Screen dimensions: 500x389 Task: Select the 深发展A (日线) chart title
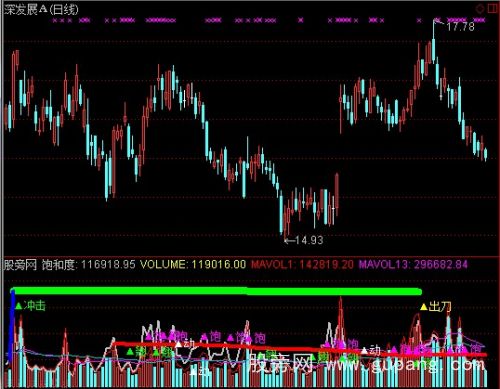[x=41, y=9]
